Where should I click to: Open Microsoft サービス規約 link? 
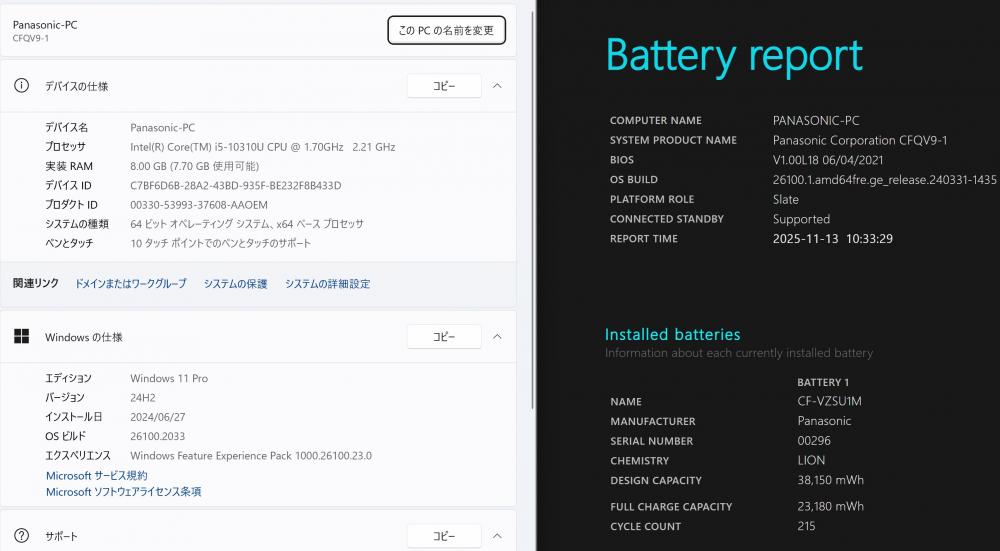96,476
